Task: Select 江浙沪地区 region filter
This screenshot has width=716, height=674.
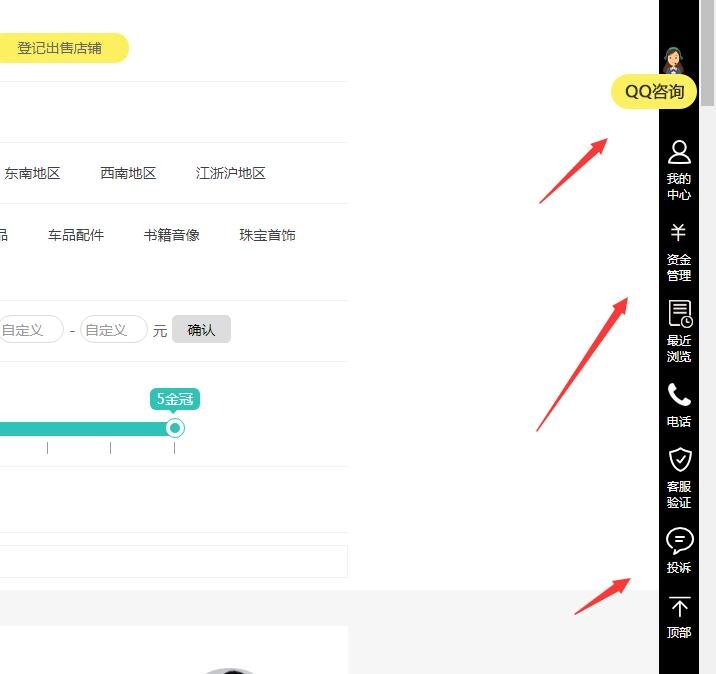Action: 231,173
